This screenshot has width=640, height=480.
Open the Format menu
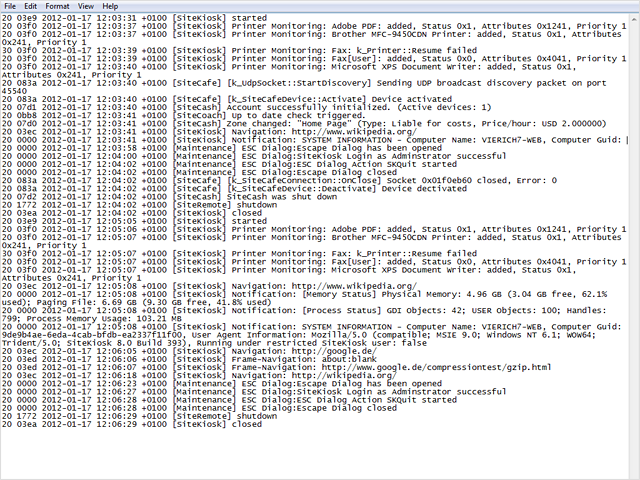(x=58, y=6)
